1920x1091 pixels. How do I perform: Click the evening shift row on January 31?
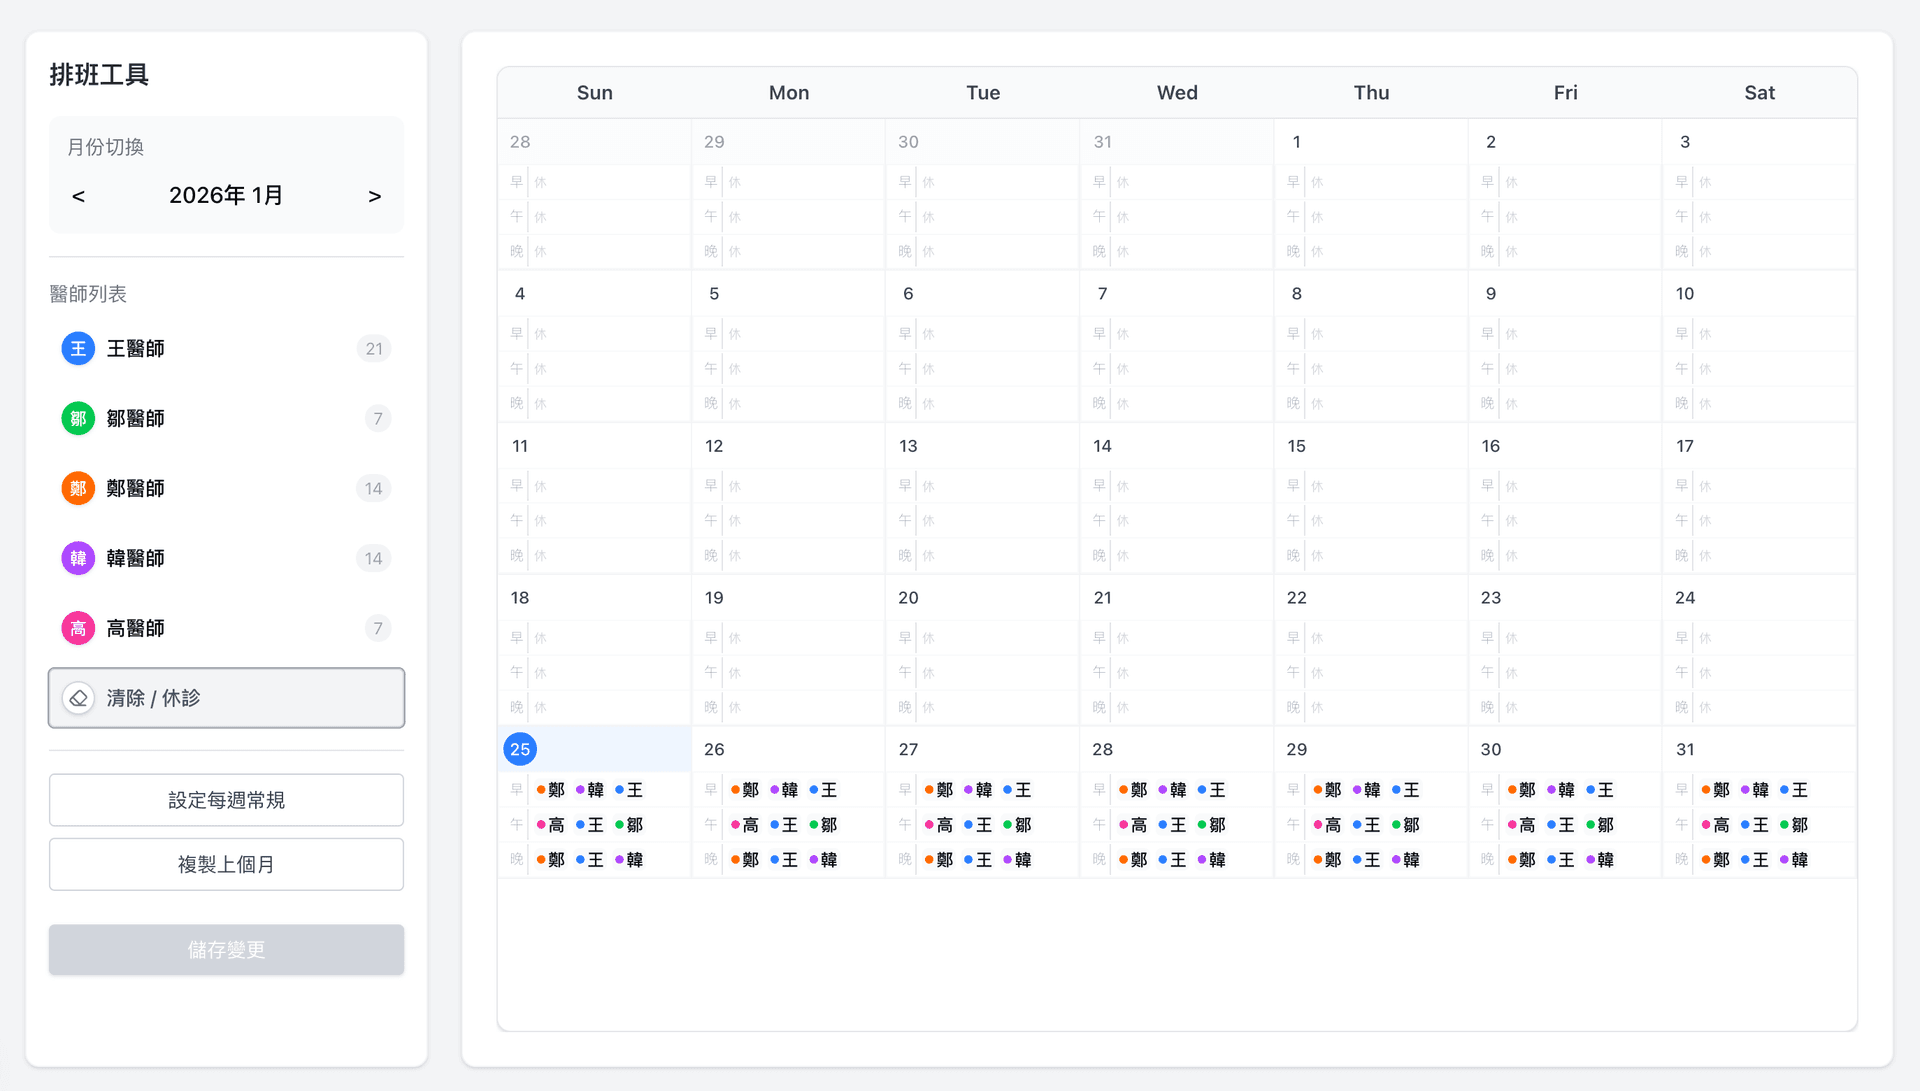(x=1758, y=860)
